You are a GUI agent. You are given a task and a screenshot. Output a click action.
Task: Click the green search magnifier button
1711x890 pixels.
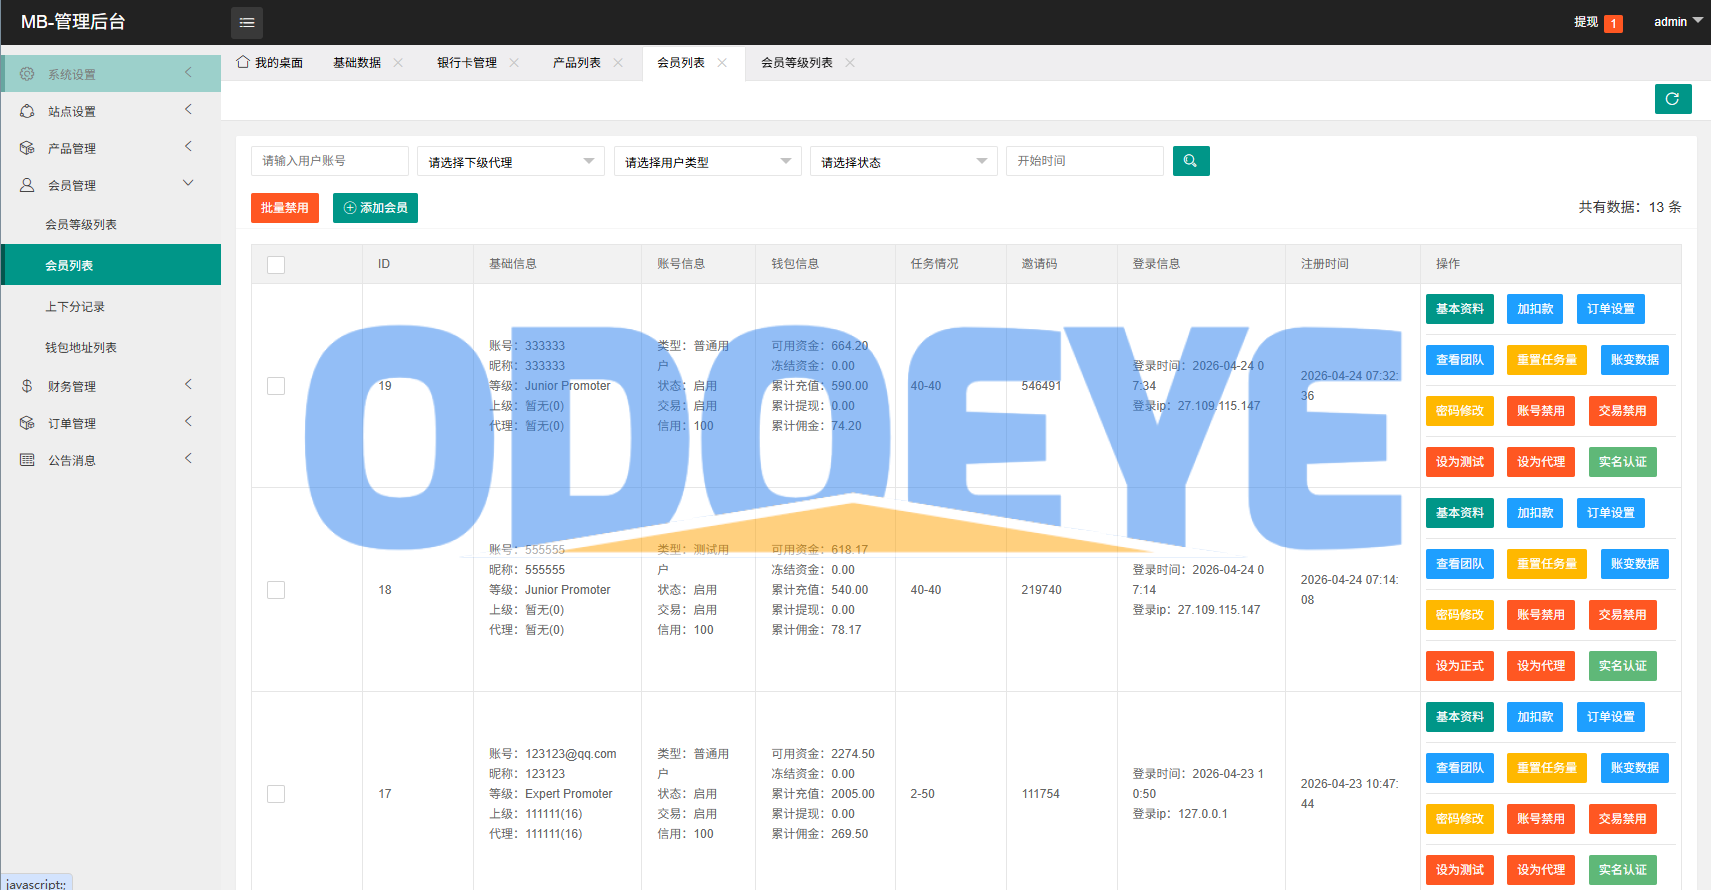coord(1191,161)
